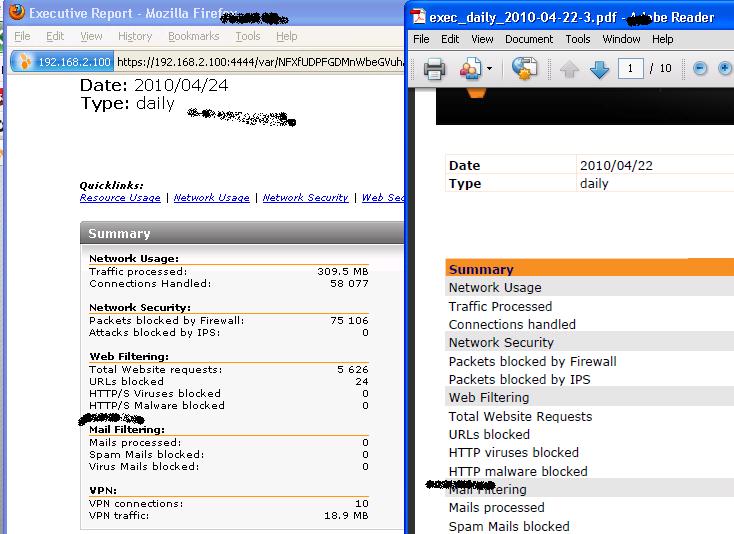Image resolution: width=734 pixels, height=534 pixels.
Task: Click the 58 077 connections handled value
Action: point(349,284)
